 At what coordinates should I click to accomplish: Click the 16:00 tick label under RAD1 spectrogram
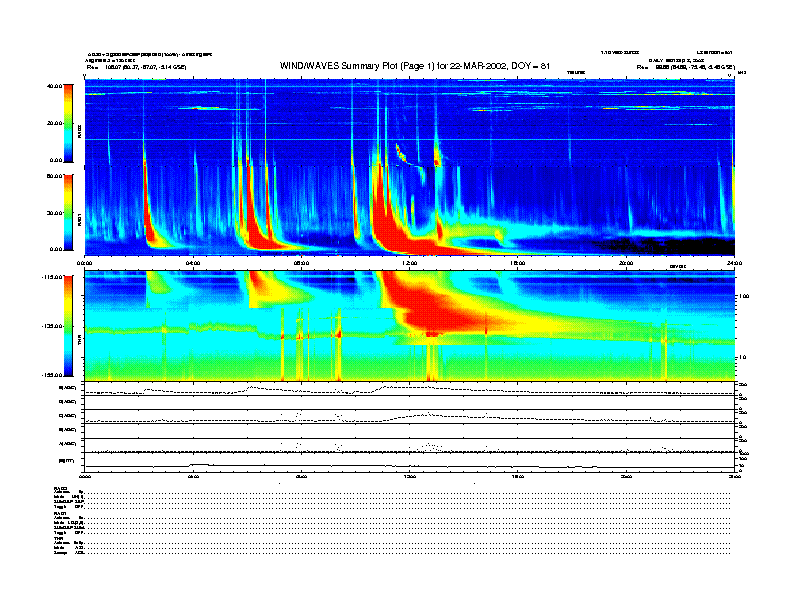518,263
